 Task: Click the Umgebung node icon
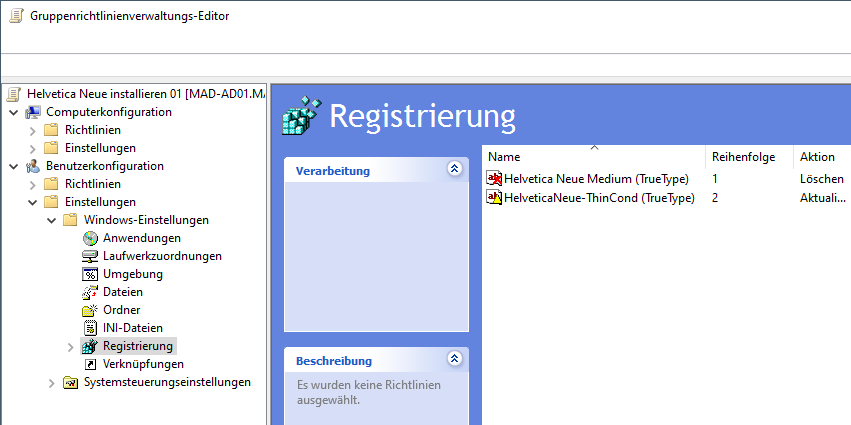(x=90, y=274)
